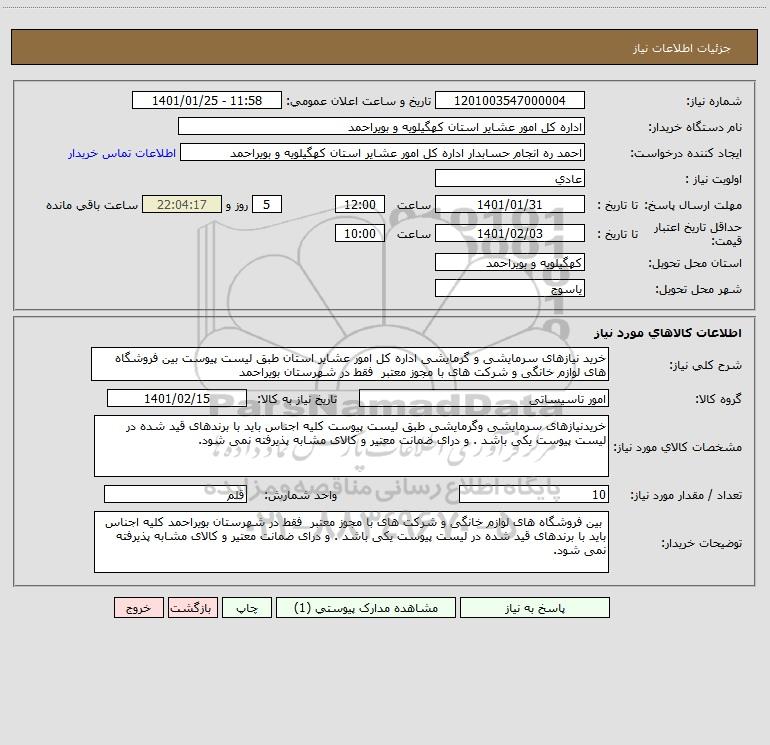
Task: Click the نام دستگاه خریدار field
Action: tap(381, 126)
